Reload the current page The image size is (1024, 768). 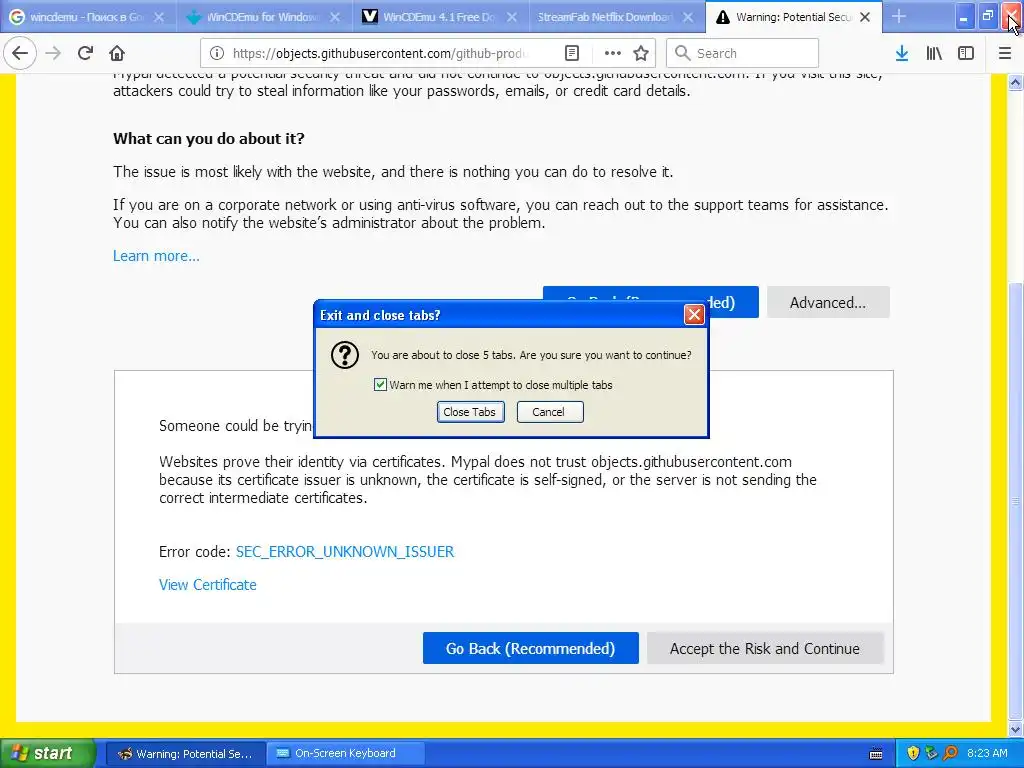click(x=85, y=53)
